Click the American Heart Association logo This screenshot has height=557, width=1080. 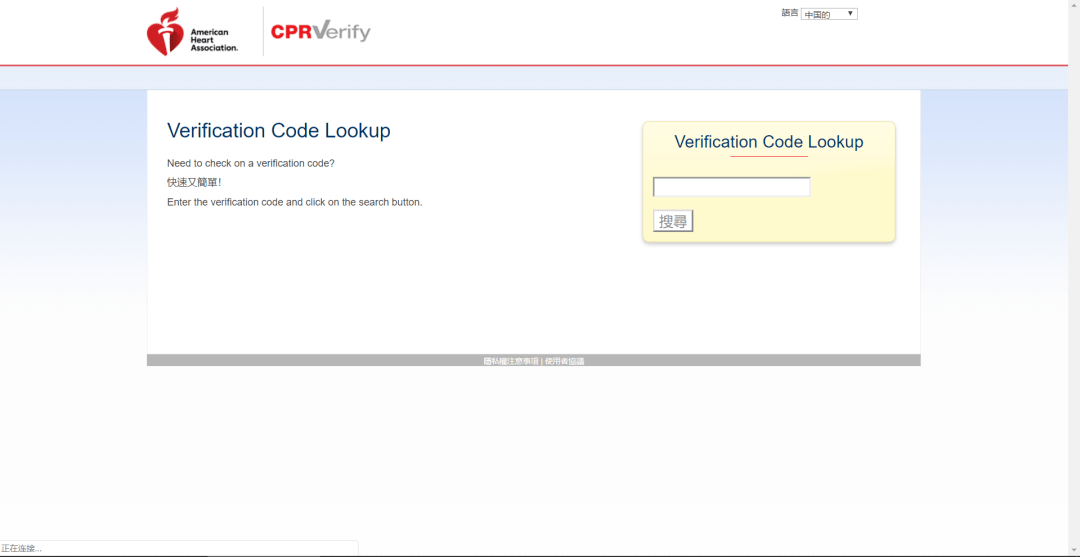click(192, 32)
